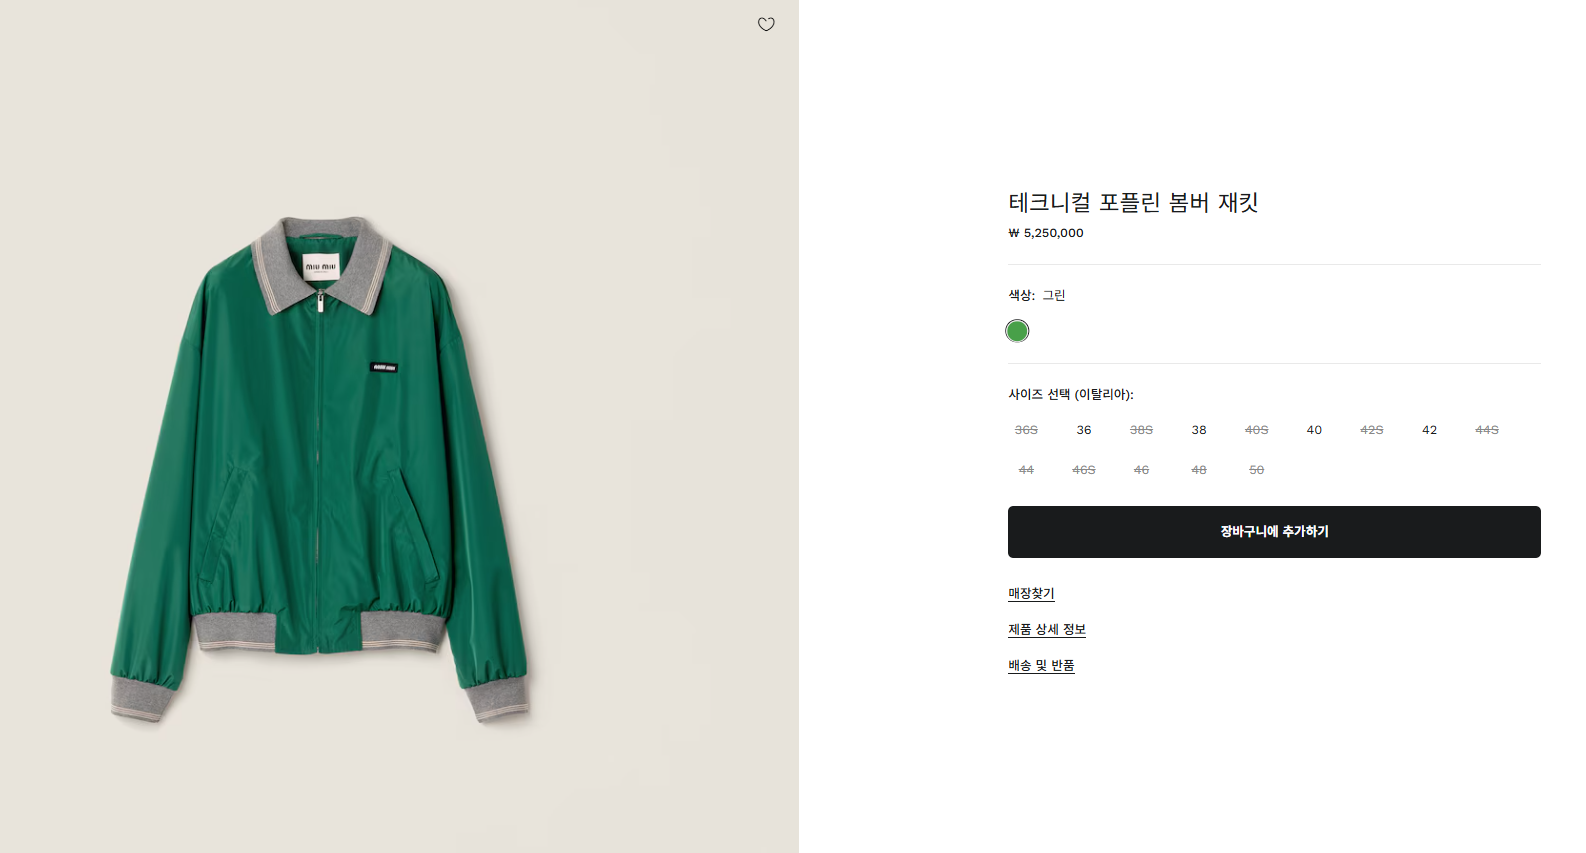
Task: Click the unavailable size 46
Action: [1141, 470]
